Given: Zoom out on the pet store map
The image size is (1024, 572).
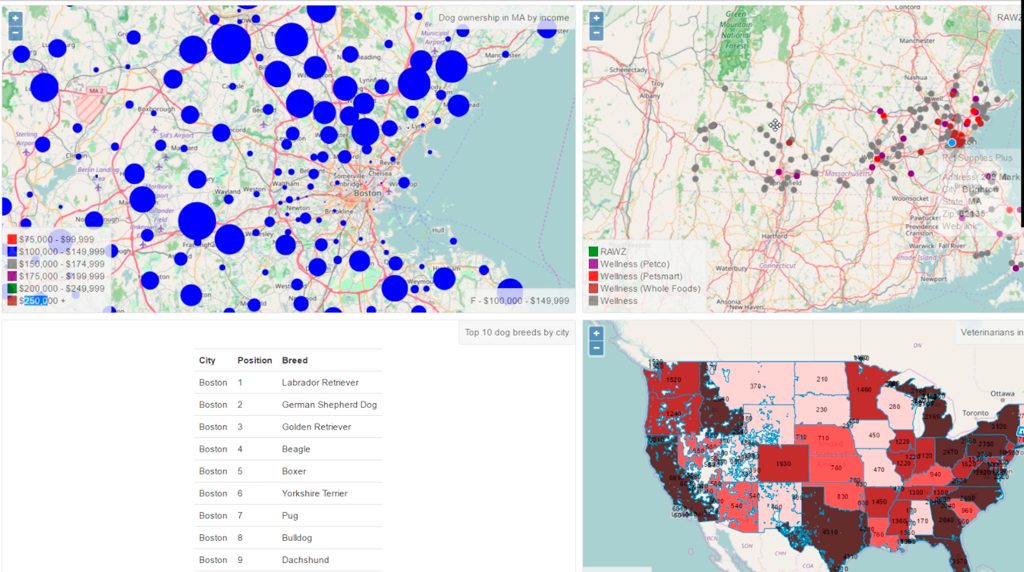Looking at the screenshot, I should coord(596,33).
